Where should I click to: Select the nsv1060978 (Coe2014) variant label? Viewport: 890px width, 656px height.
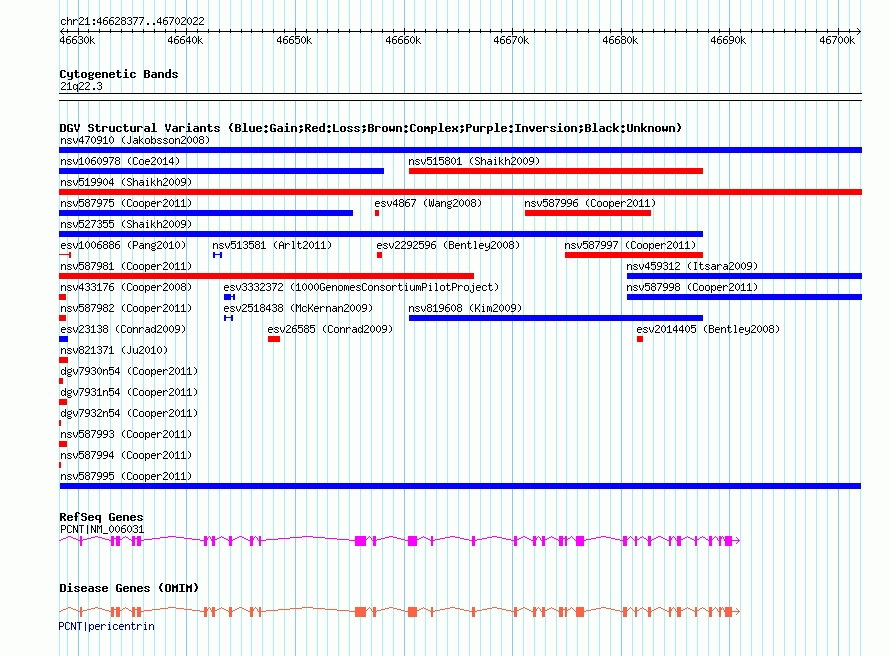coord(120,161)
